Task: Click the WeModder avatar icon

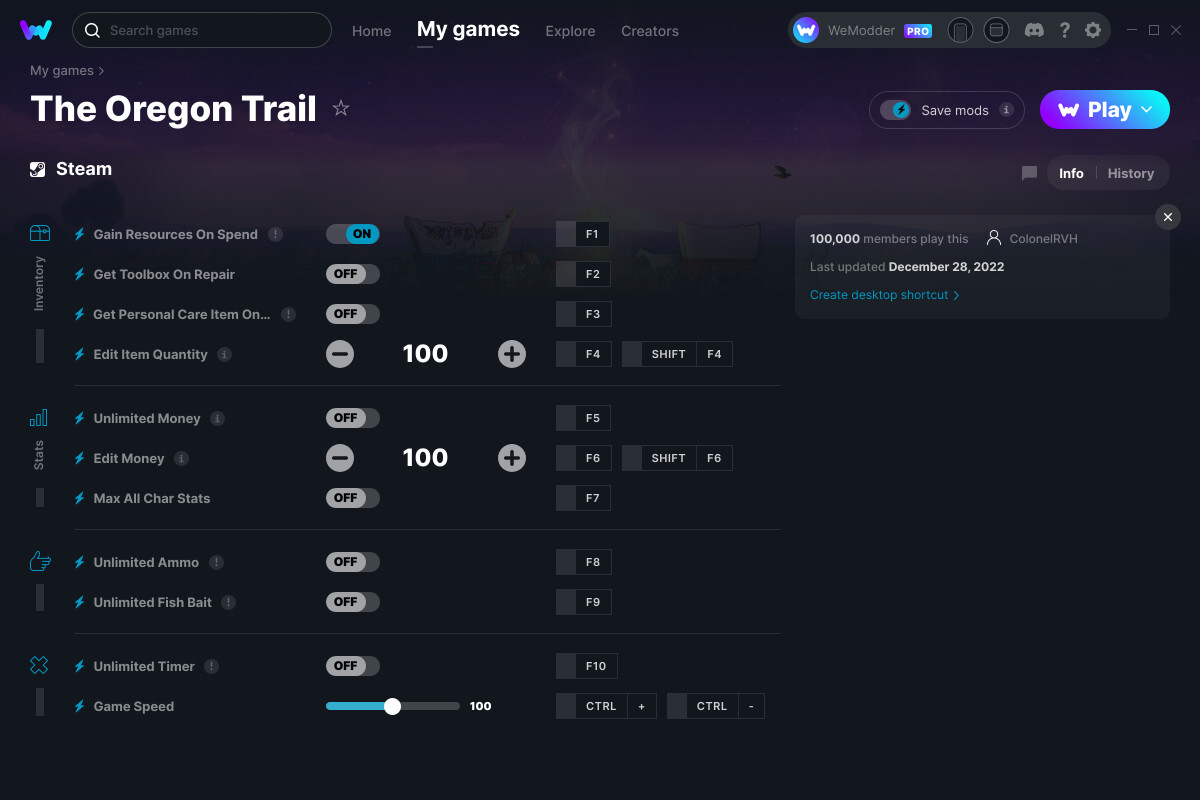Action: (x=806, y=30)
